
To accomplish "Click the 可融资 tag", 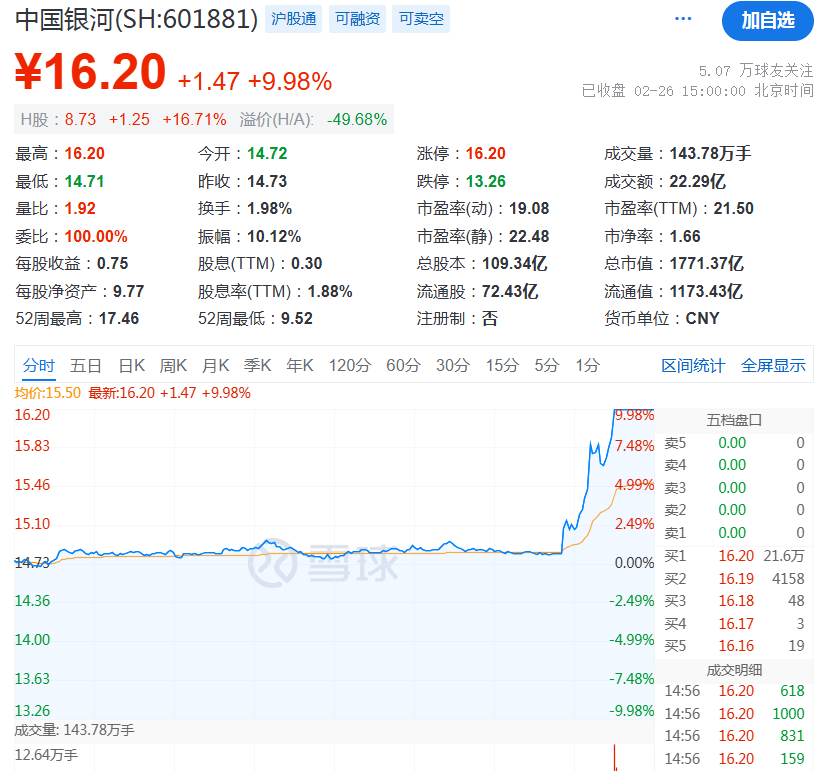I will pyautogui.click(x=357, y=19).
